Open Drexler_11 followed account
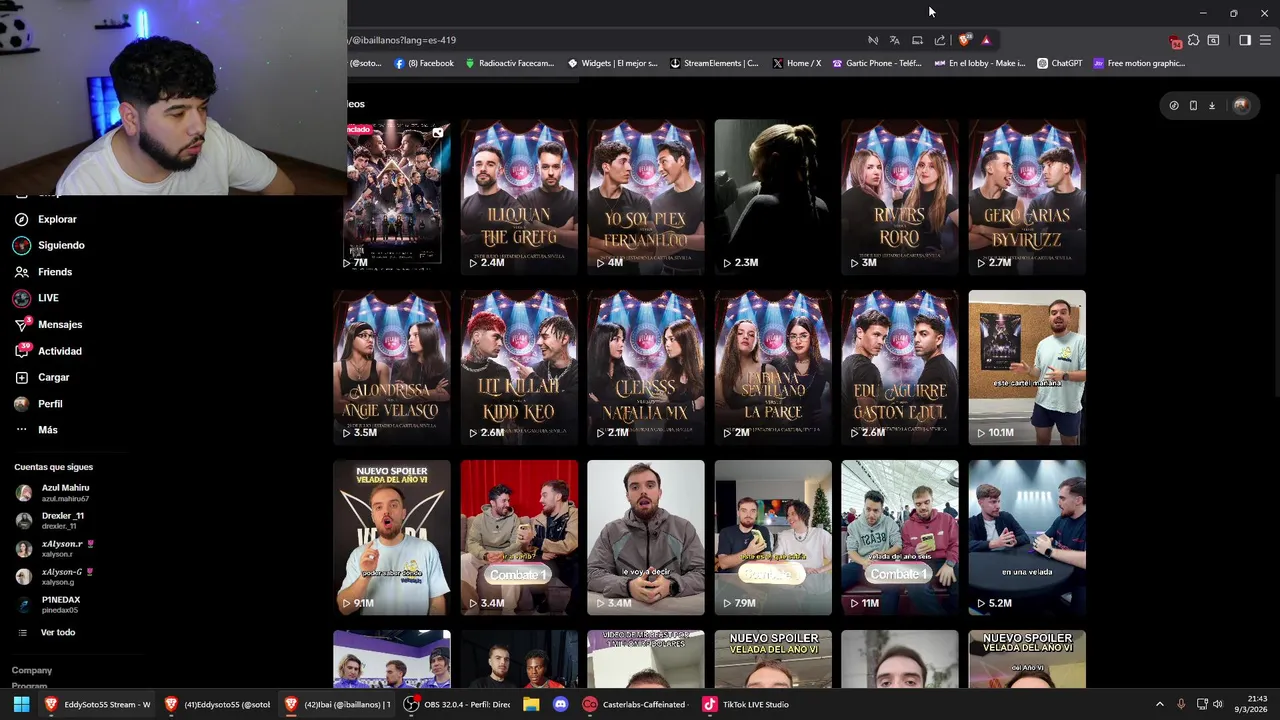1280x720 pixels. (50, 521)
